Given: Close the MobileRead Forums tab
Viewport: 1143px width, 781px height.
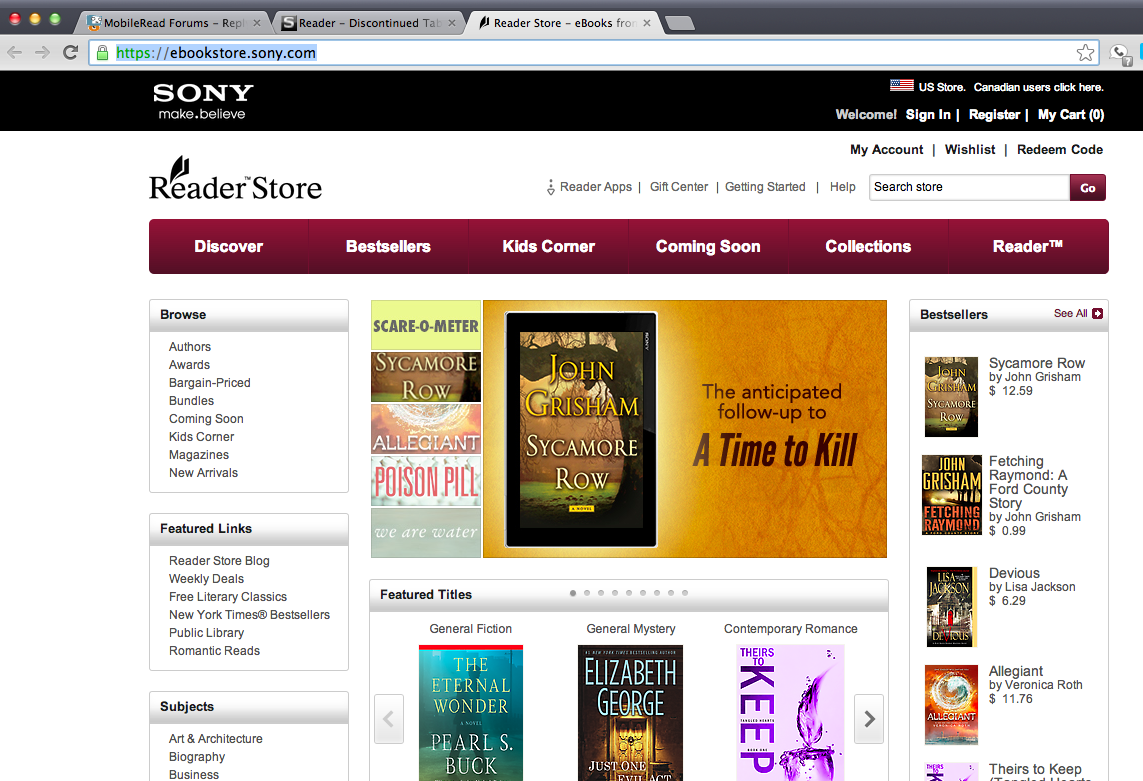Looking at the screenshot, I should pyautogui.click(x=257, y=23).
